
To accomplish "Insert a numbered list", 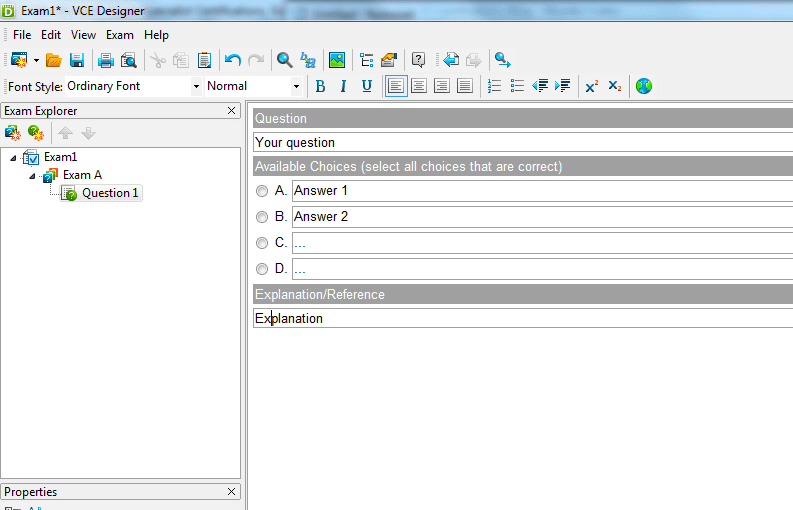I will [494, 86].
